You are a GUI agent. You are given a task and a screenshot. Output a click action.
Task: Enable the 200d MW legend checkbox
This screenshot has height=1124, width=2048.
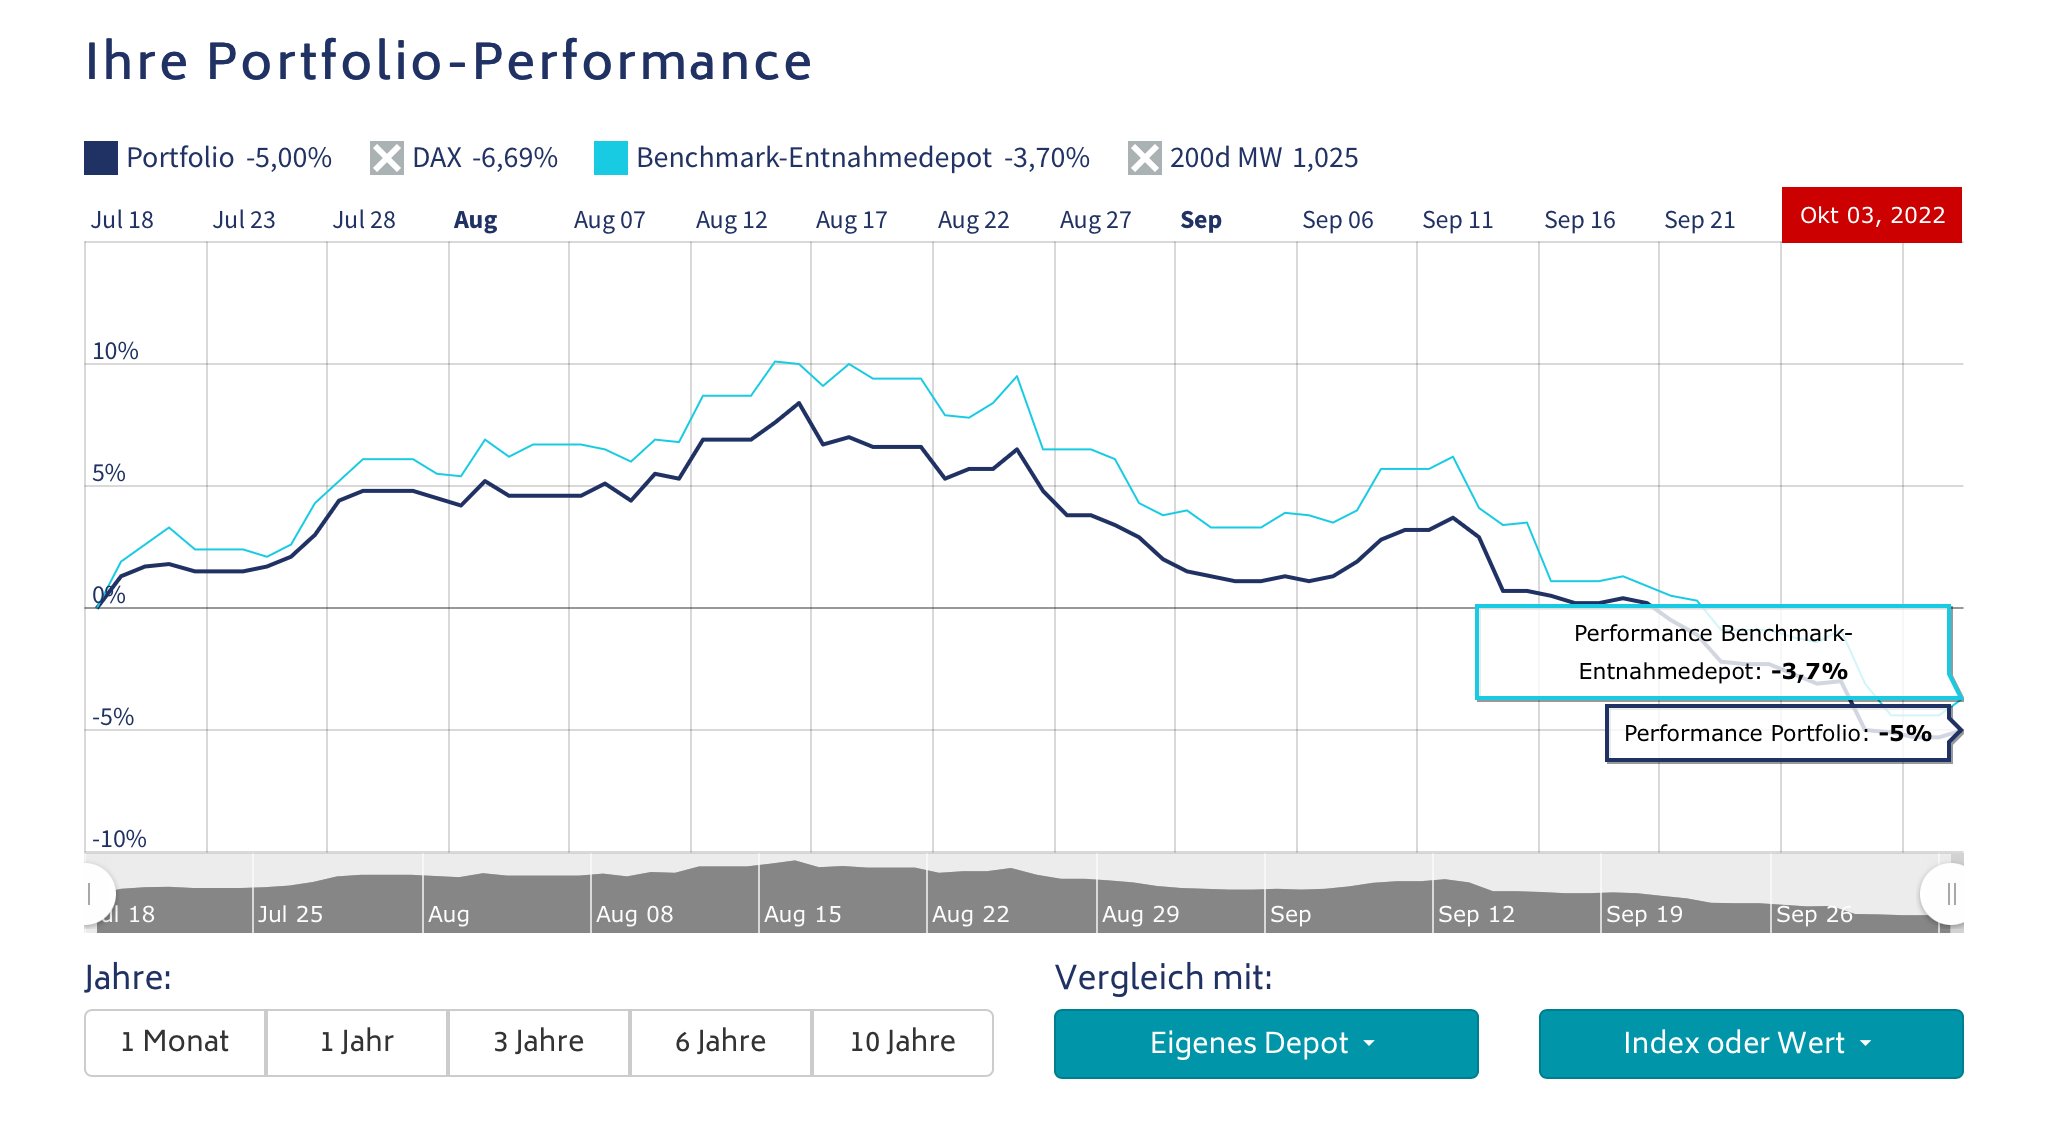point(1144,158)
